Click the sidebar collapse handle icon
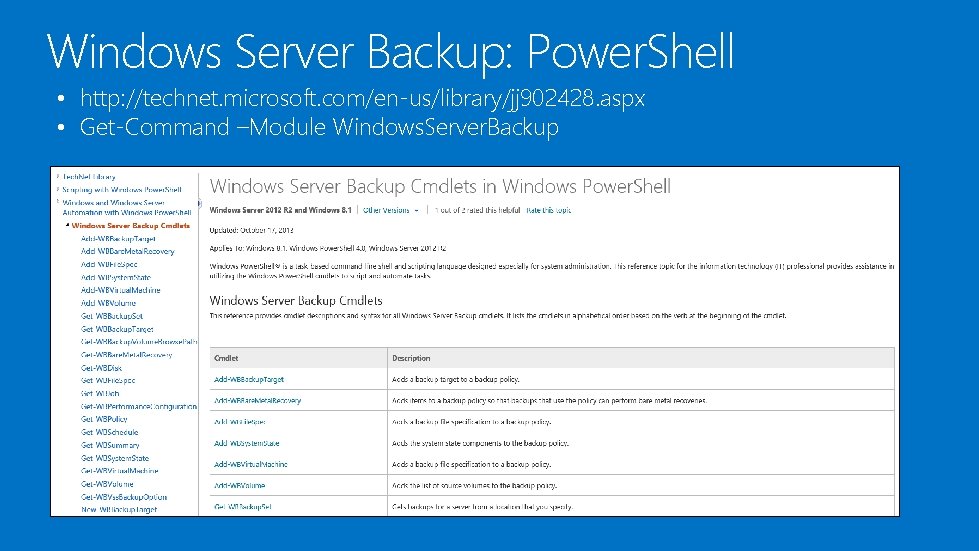This screenshot has width=979, height=551. click(199, 203)
